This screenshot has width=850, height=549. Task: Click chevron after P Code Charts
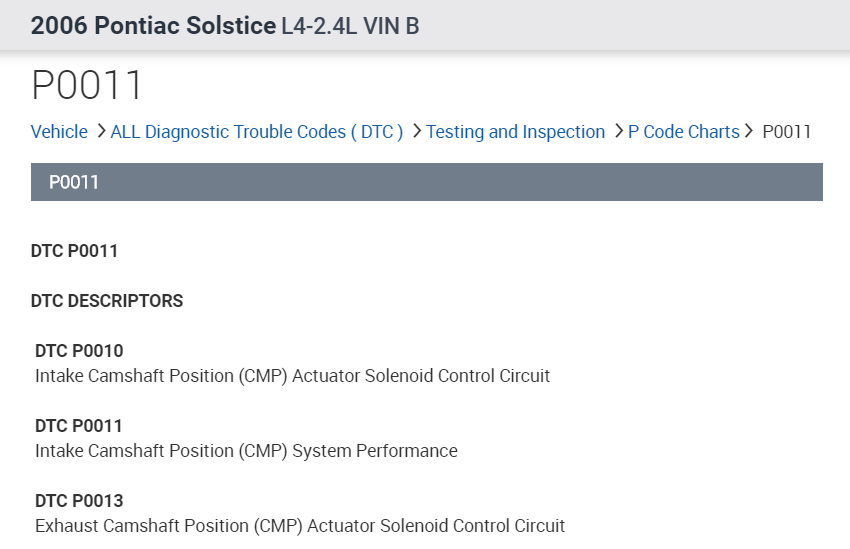tap(748, 131)
